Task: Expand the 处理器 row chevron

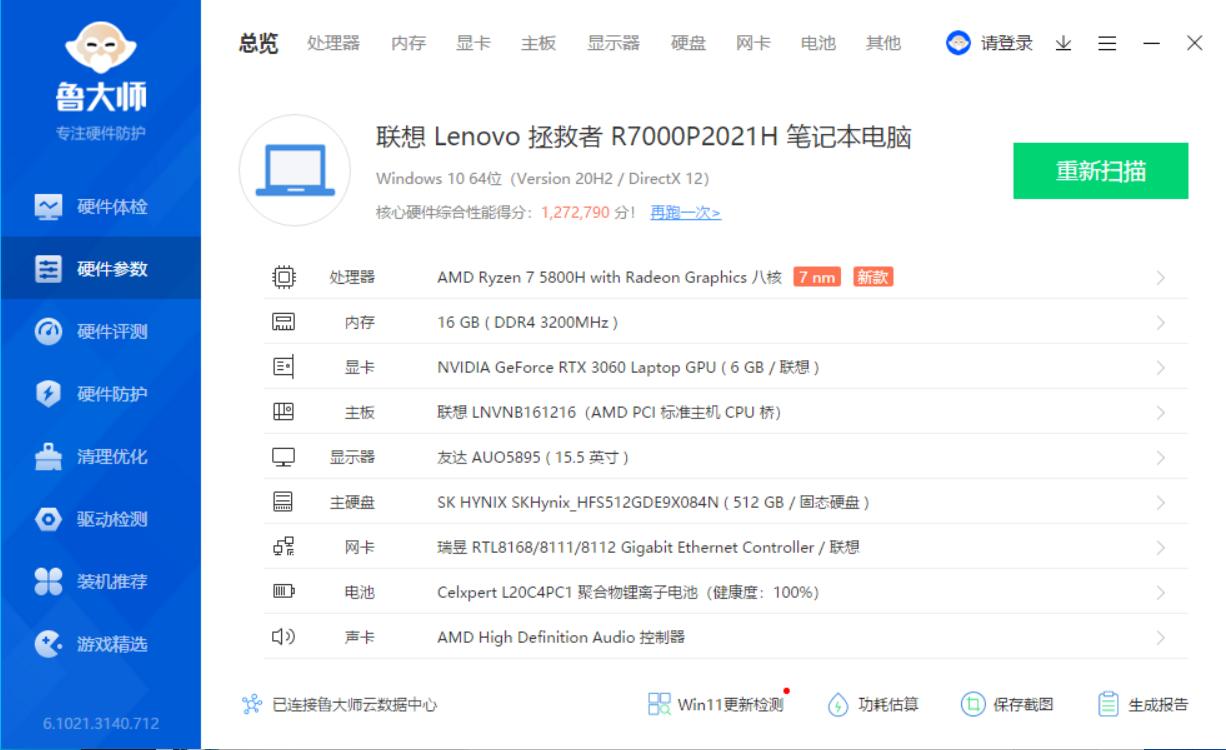Action: click(x=1160, y=277)
